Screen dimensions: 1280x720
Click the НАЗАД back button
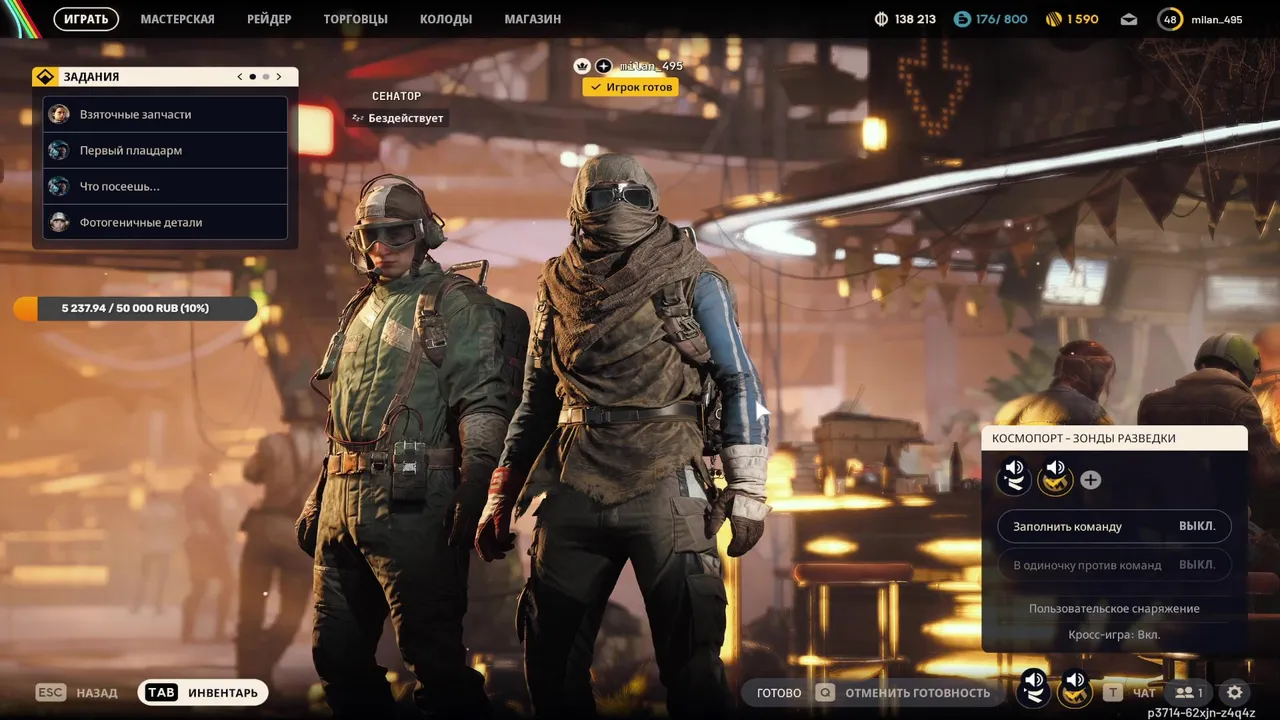click(x=97, y=692)
